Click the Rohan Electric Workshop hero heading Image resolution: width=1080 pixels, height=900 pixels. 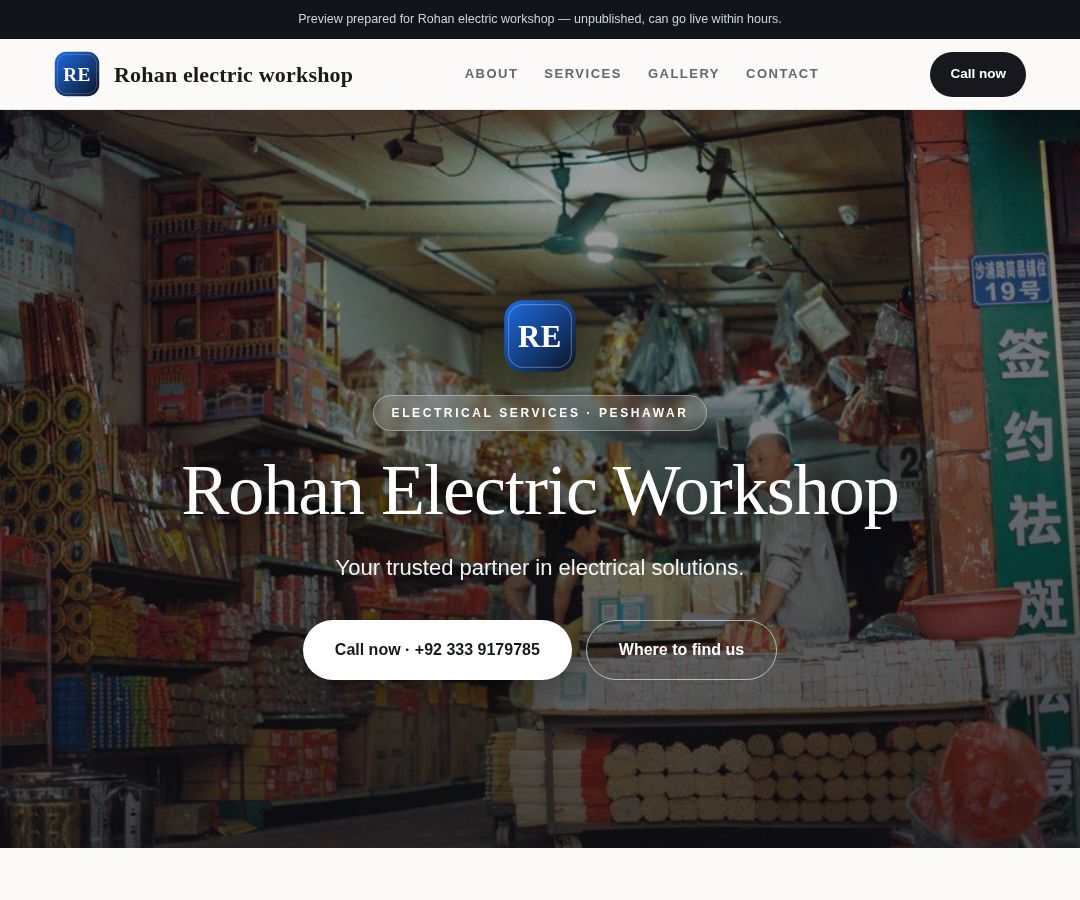[540, 492]
